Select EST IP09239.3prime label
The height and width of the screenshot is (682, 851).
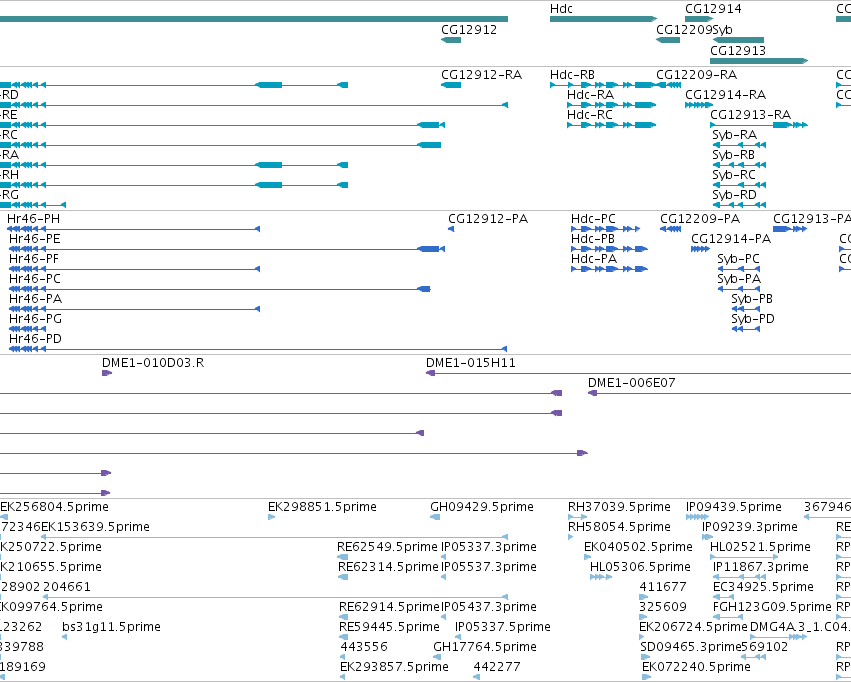[x=750, y=527]
